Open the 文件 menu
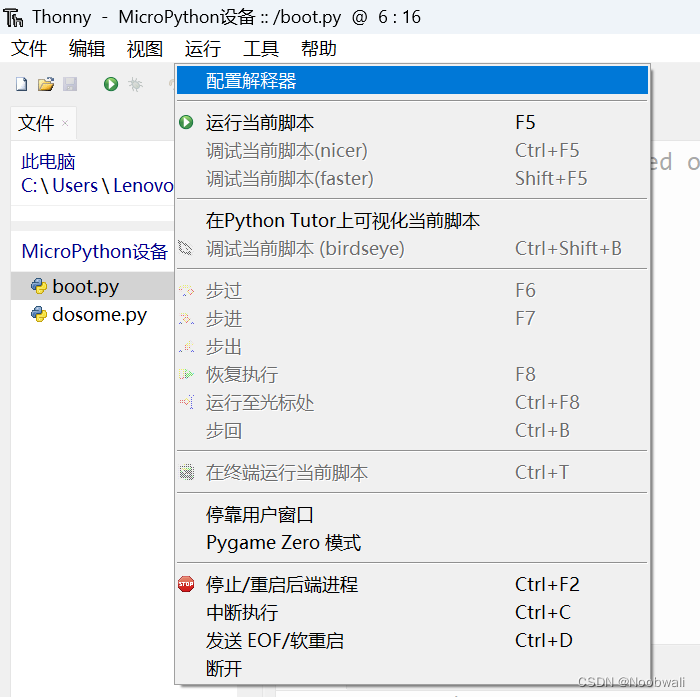The image size is (700, 697). pos(29,48)
